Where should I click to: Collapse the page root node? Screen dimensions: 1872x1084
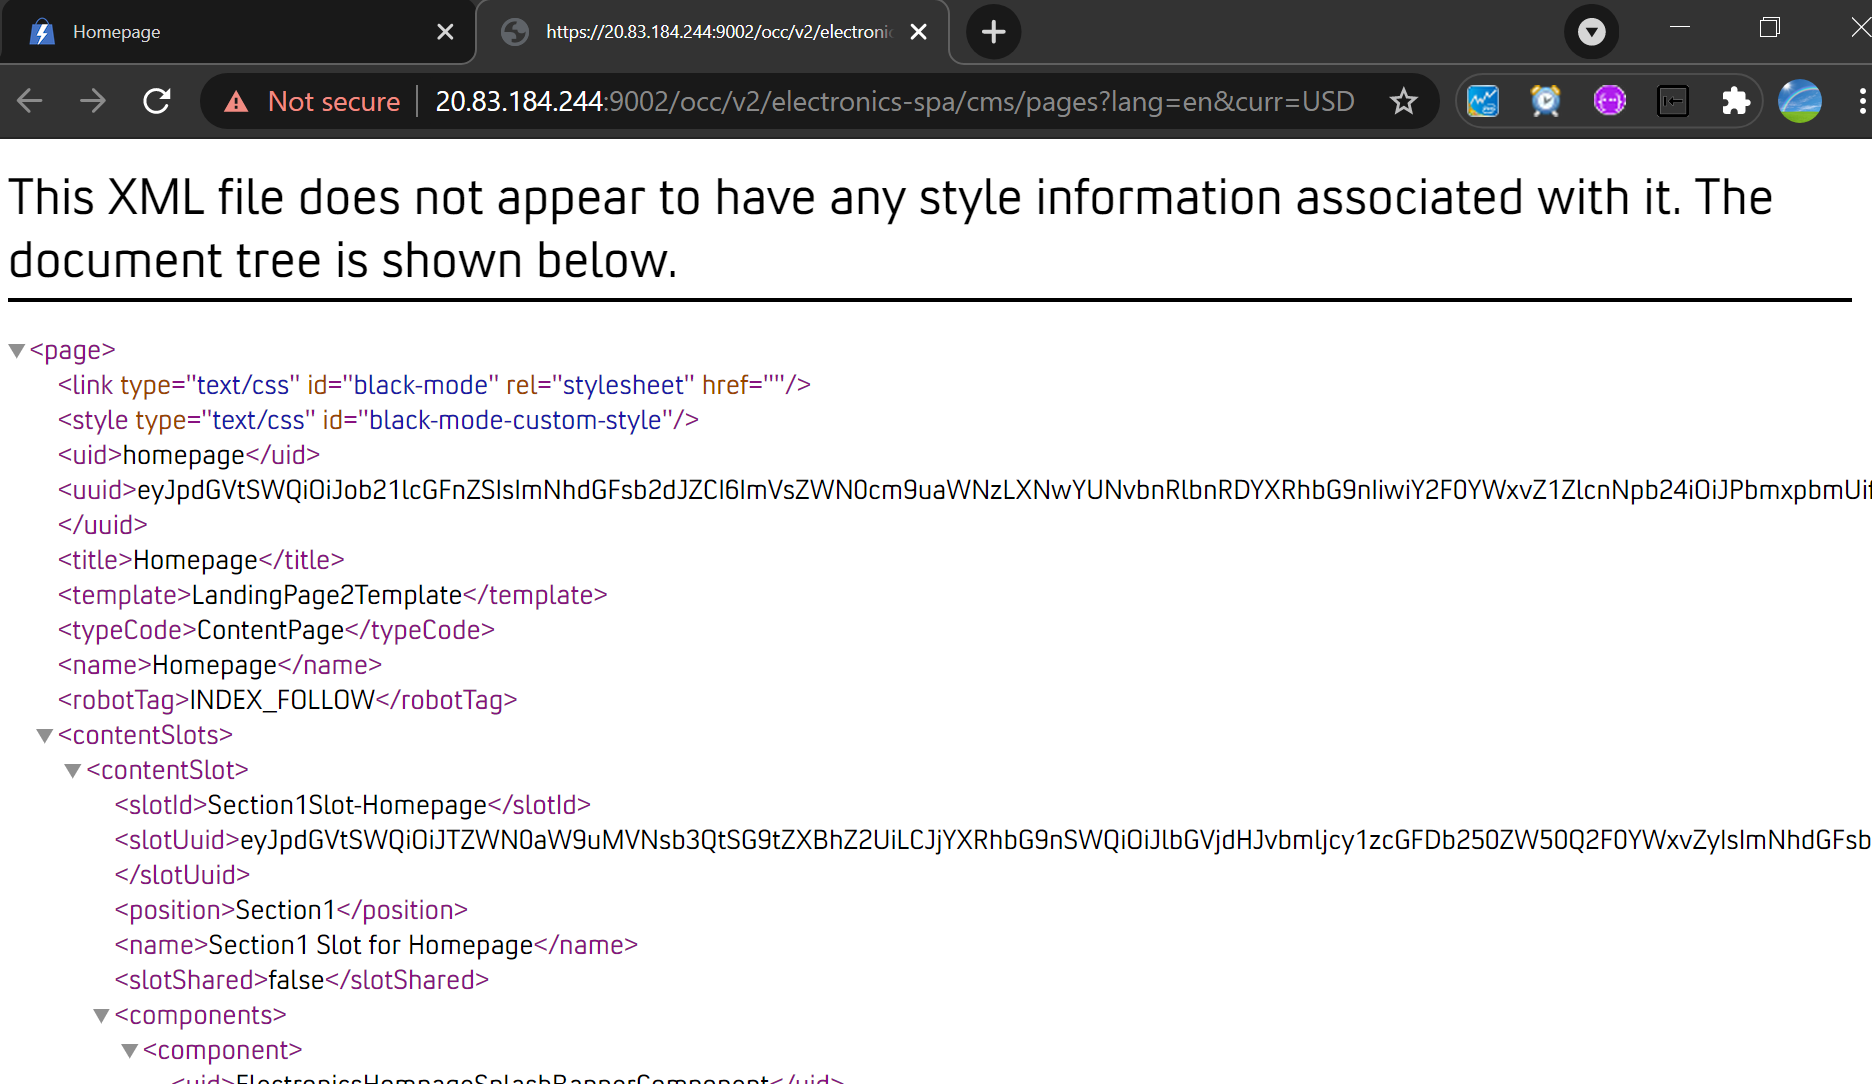pyautogui.click(x=17, y=351)
